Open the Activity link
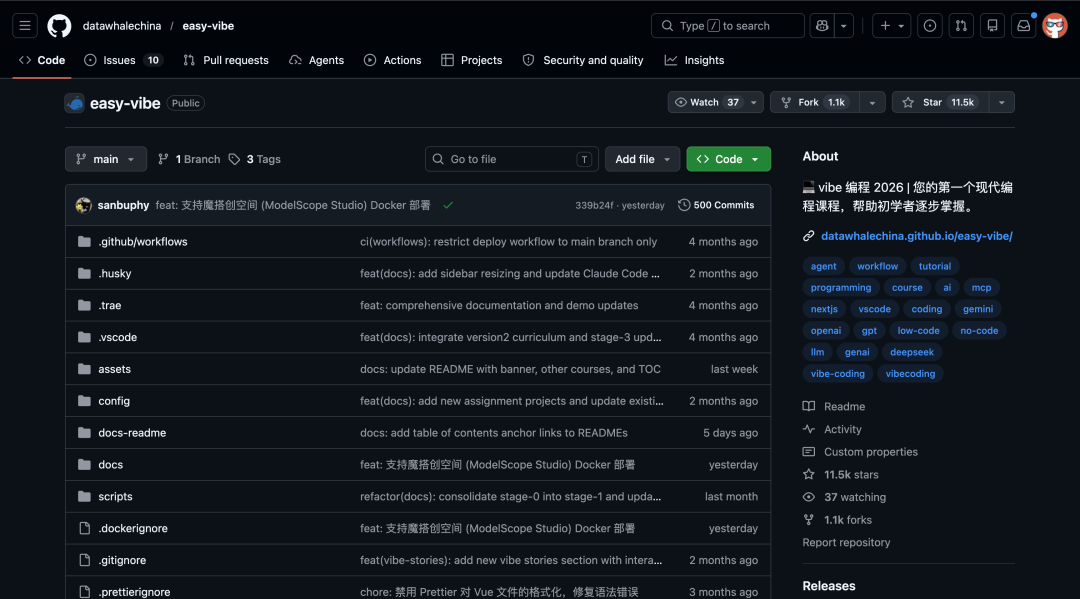Image resolution: width=1080 pixels, height=599 pixels. tap(842, 430)
